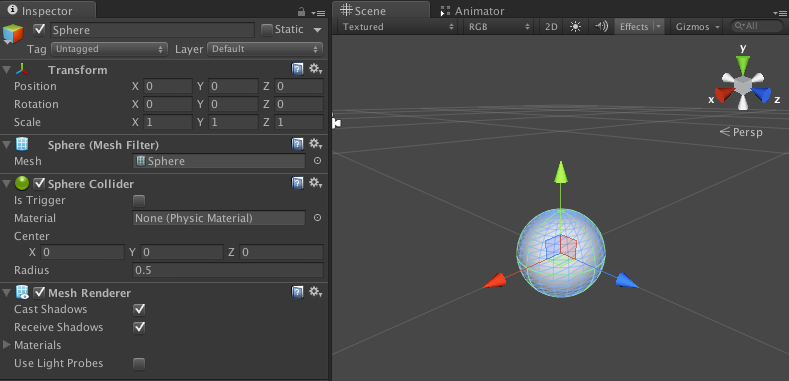Collapse the Transform component foldout
789x381 pixels.
point(7,70)
